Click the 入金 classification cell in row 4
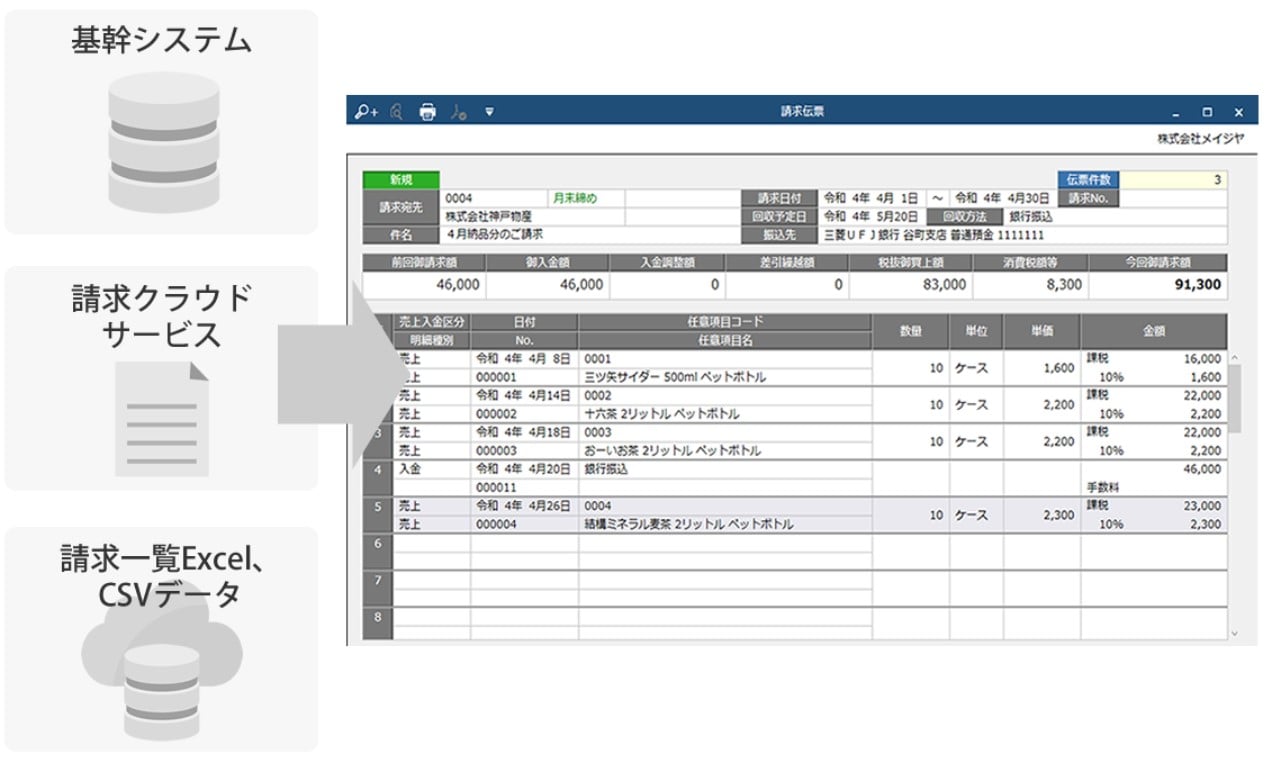Screen dimensions: 1271x767 point(432,468)
